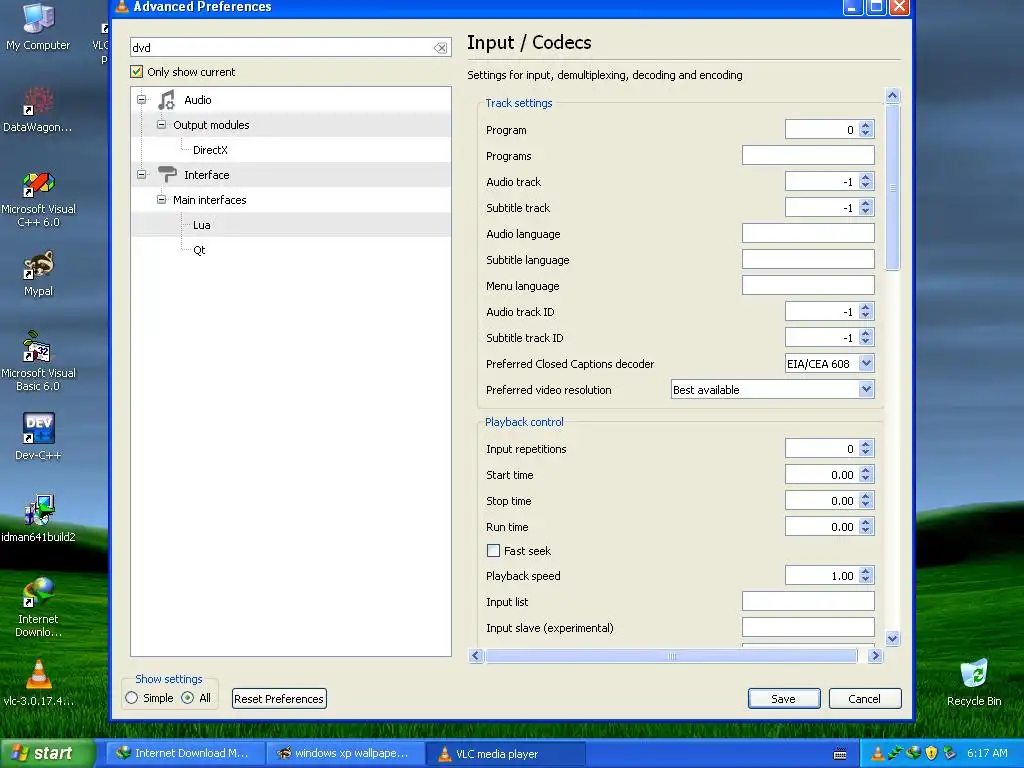The height and width of the screenshot is (768, 1024).
Task: Select the Main interfaces tree entry
Action: pos(210,200)
